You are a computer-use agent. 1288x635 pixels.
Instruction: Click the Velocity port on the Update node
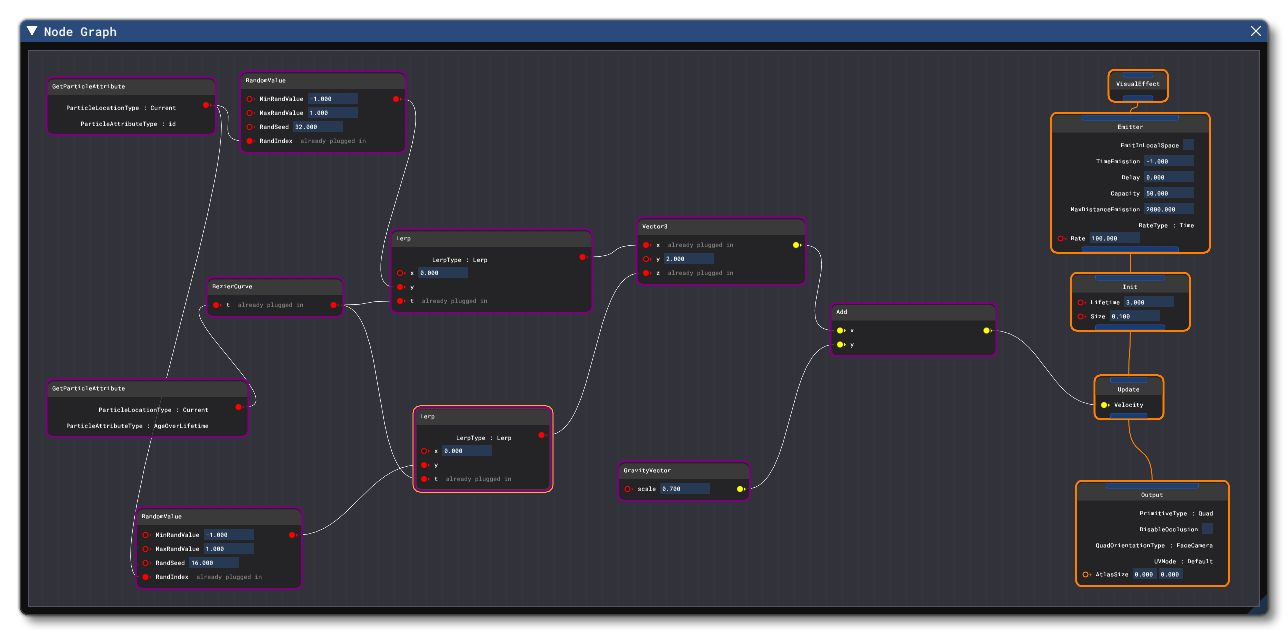(1104, 404)
